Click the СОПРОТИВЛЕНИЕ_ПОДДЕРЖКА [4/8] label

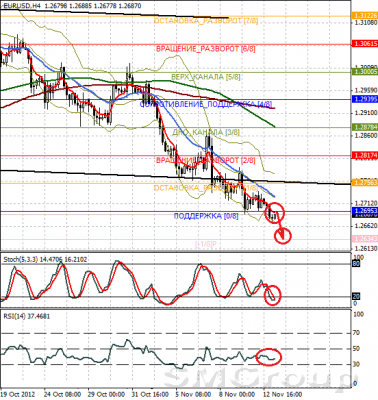(x=206, y=104)
